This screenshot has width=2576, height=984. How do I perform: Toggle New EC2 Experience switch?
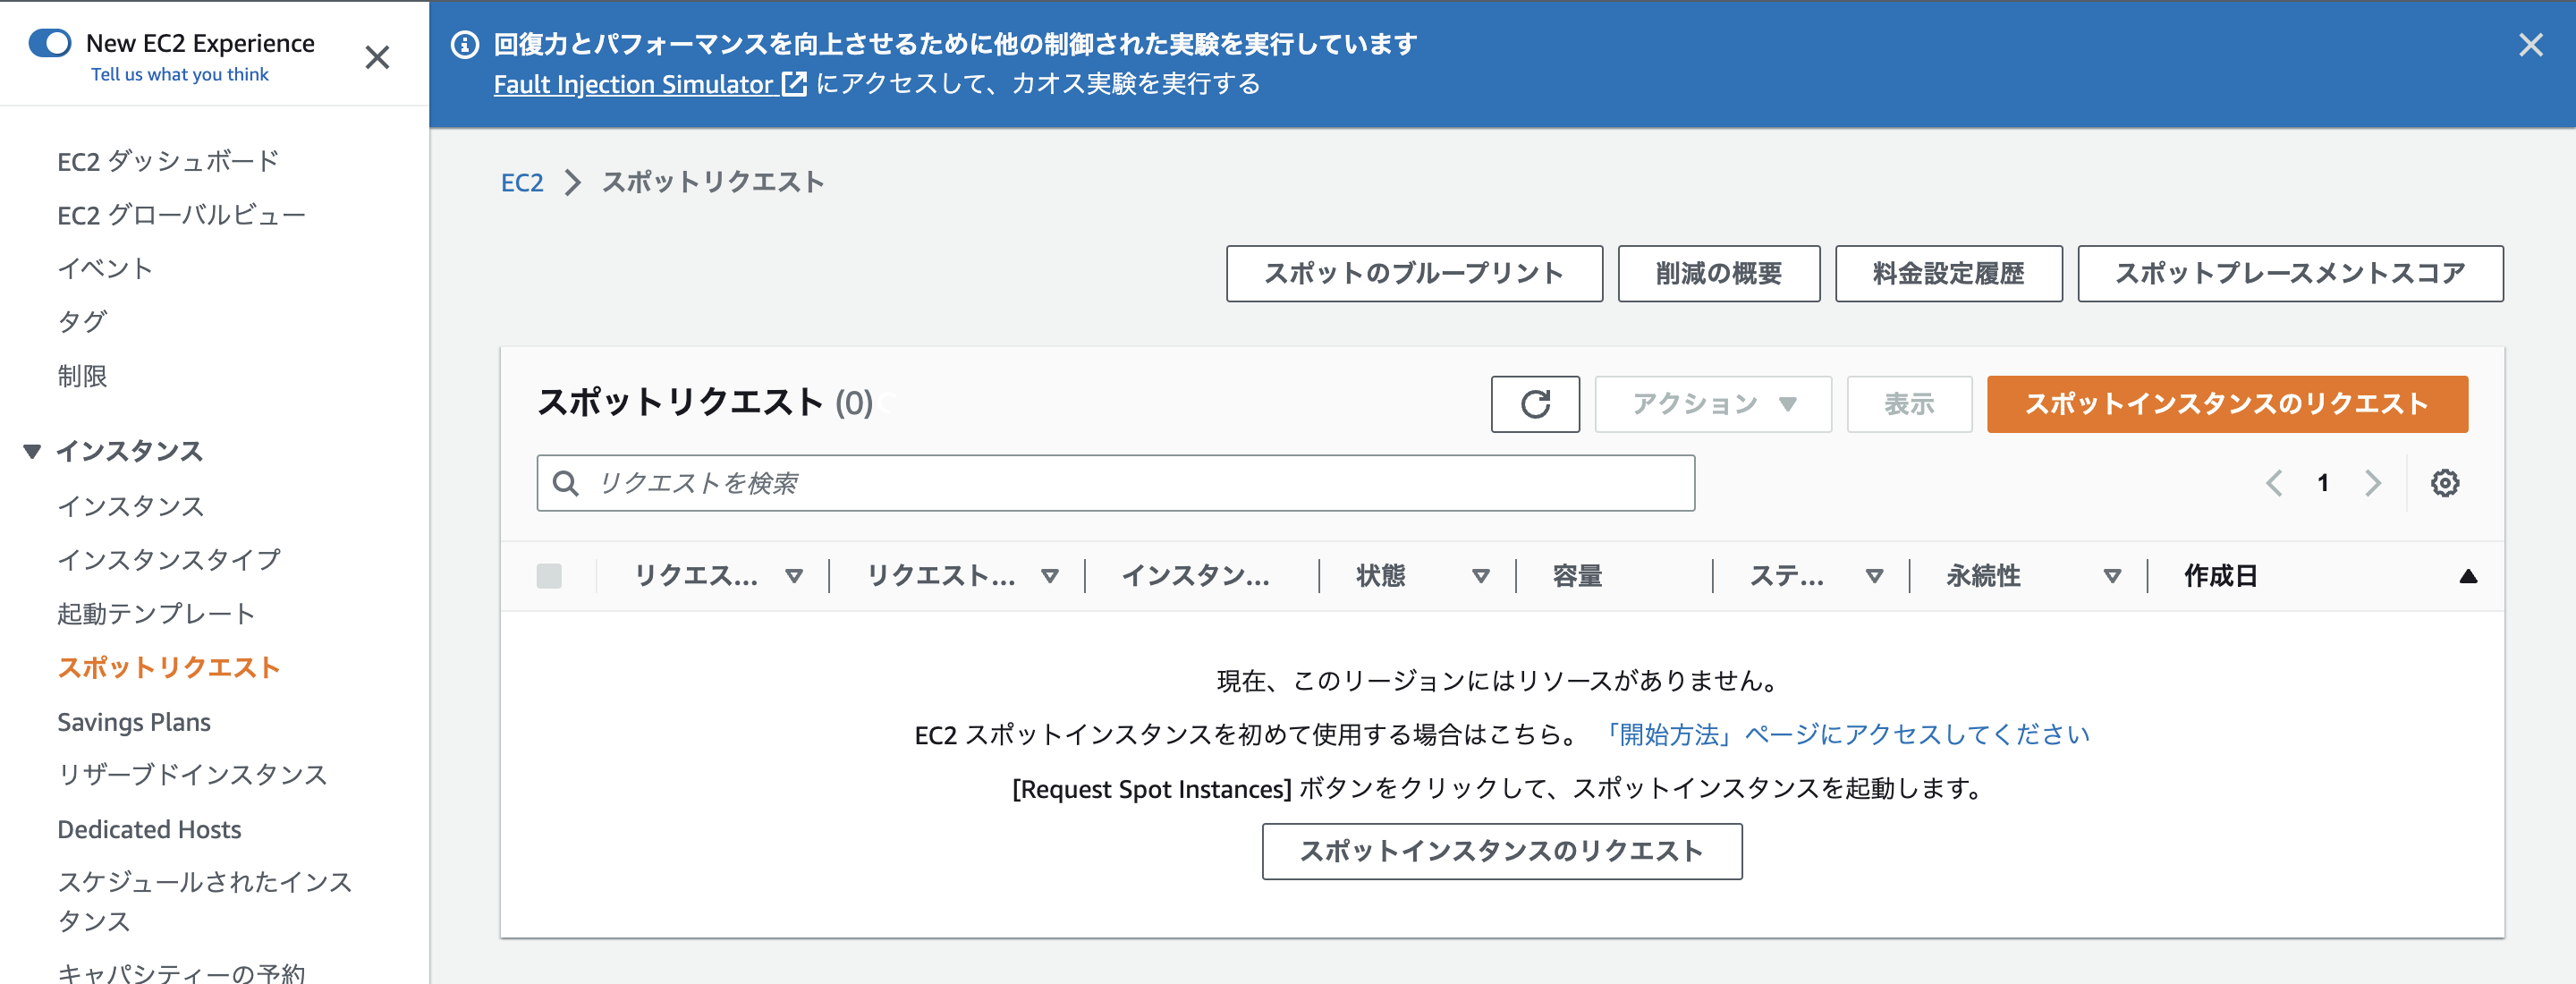pyautogui.click(x=50, y=43)
